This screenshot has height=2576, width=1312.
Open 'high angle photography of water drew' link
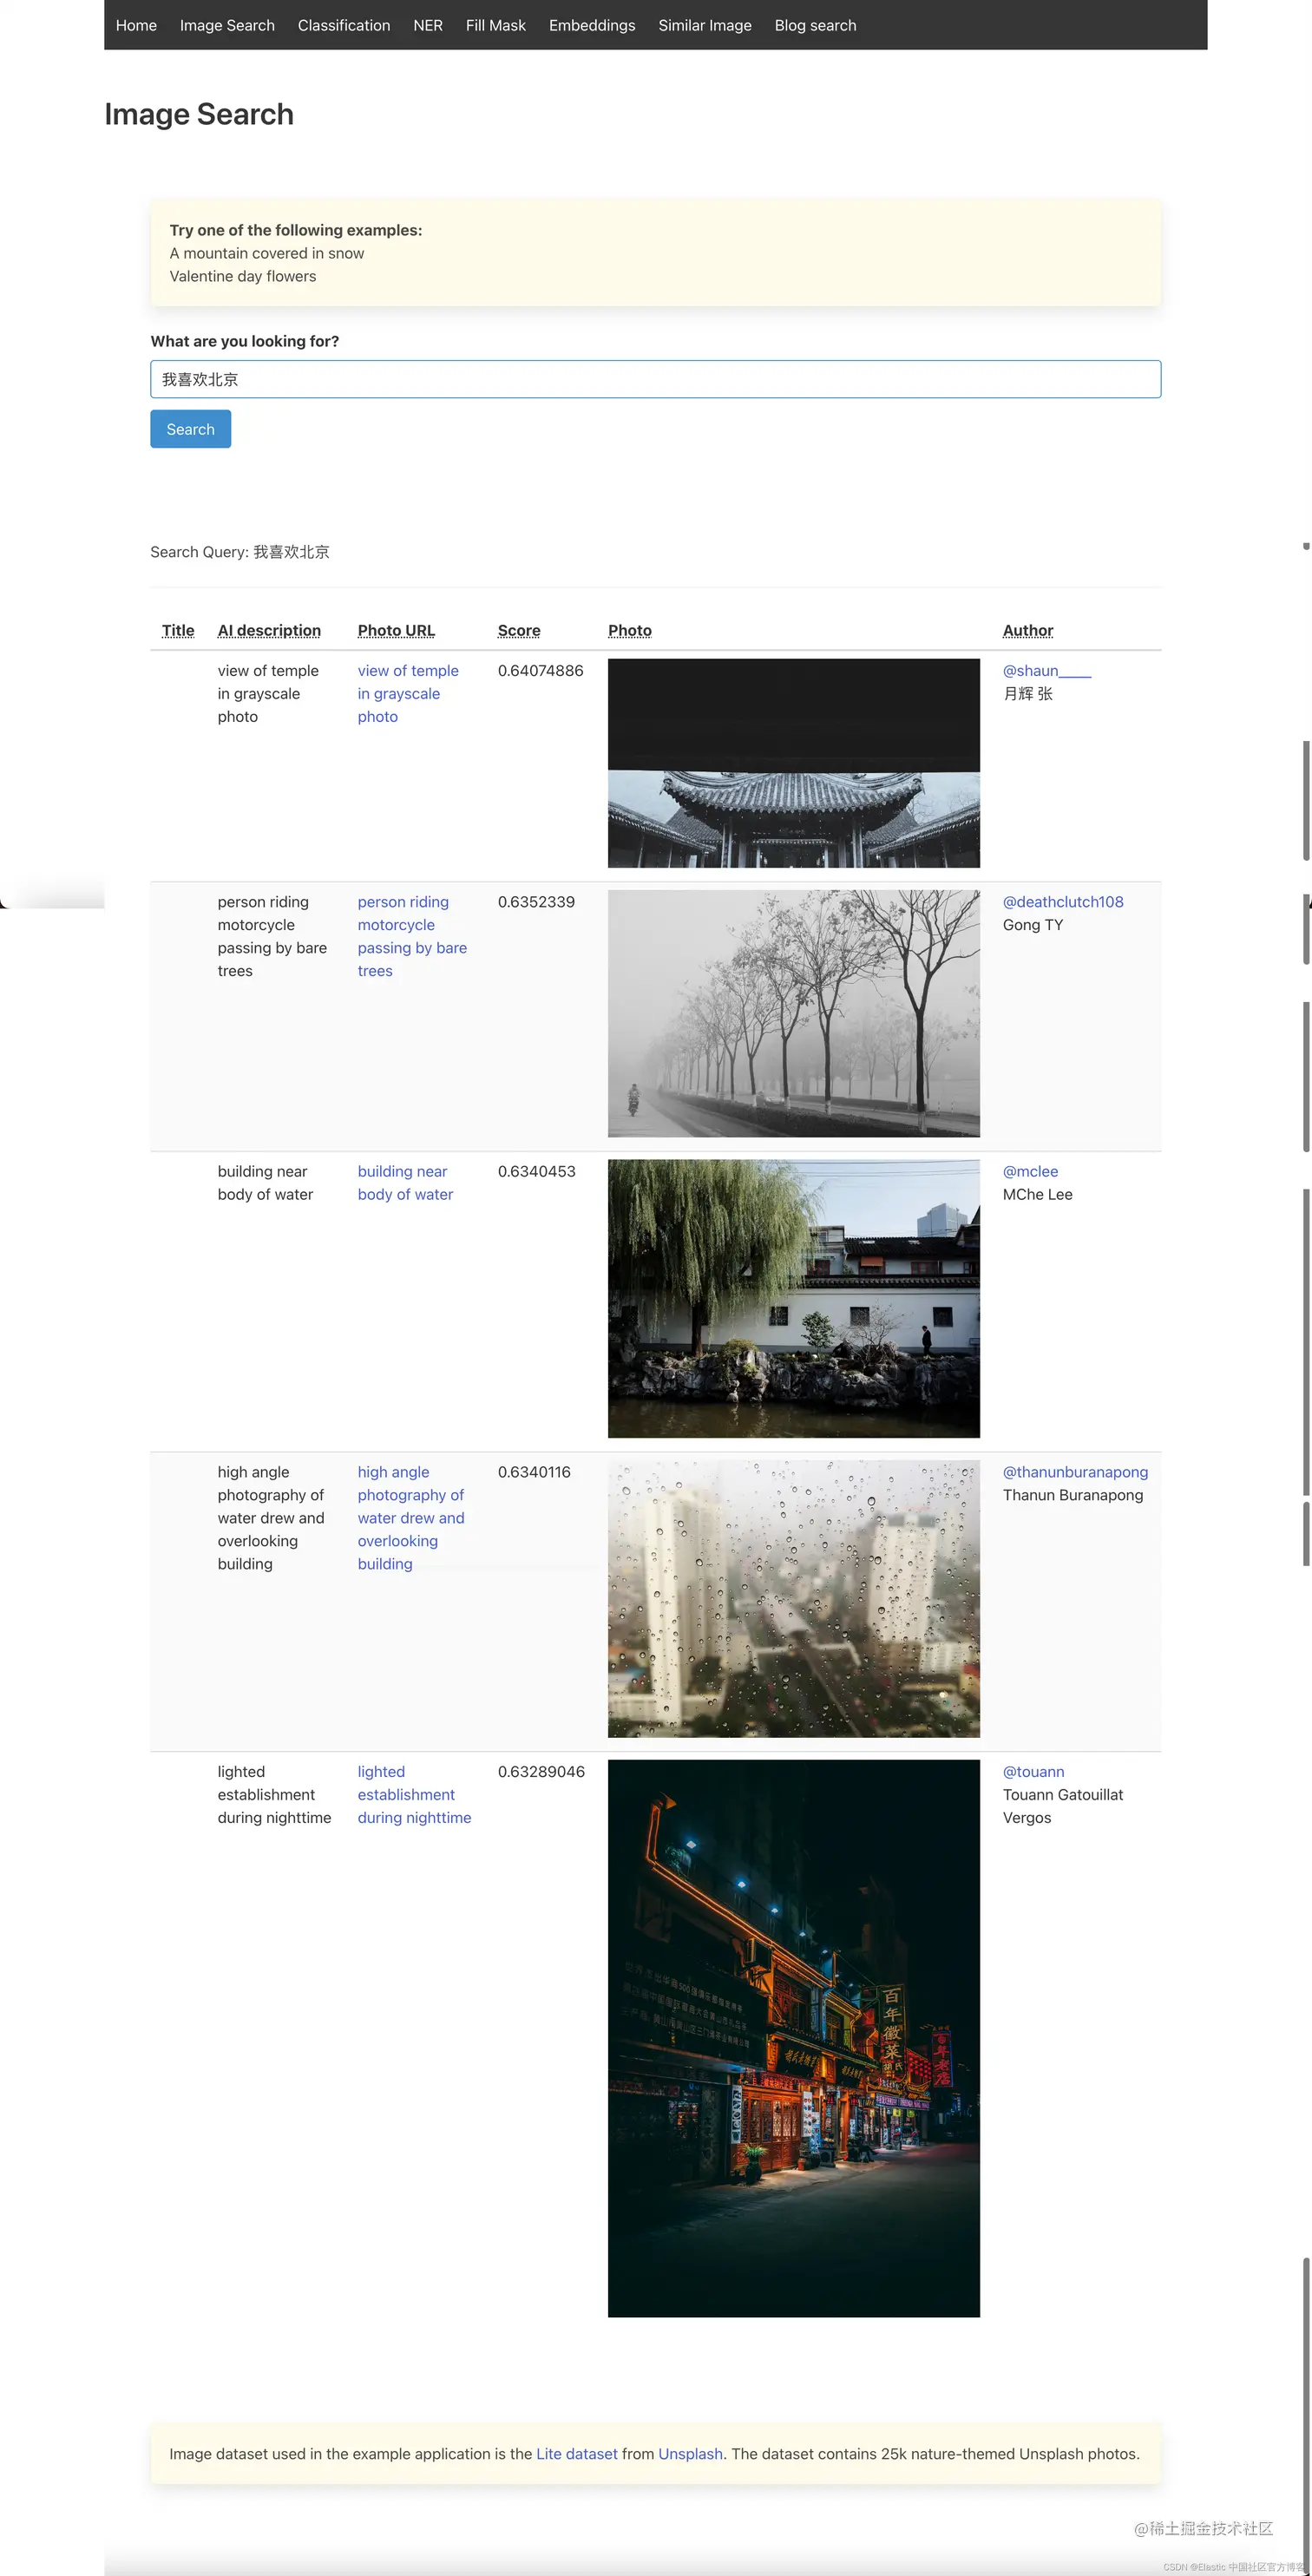pyautogui.click(x=411, y=1517)
